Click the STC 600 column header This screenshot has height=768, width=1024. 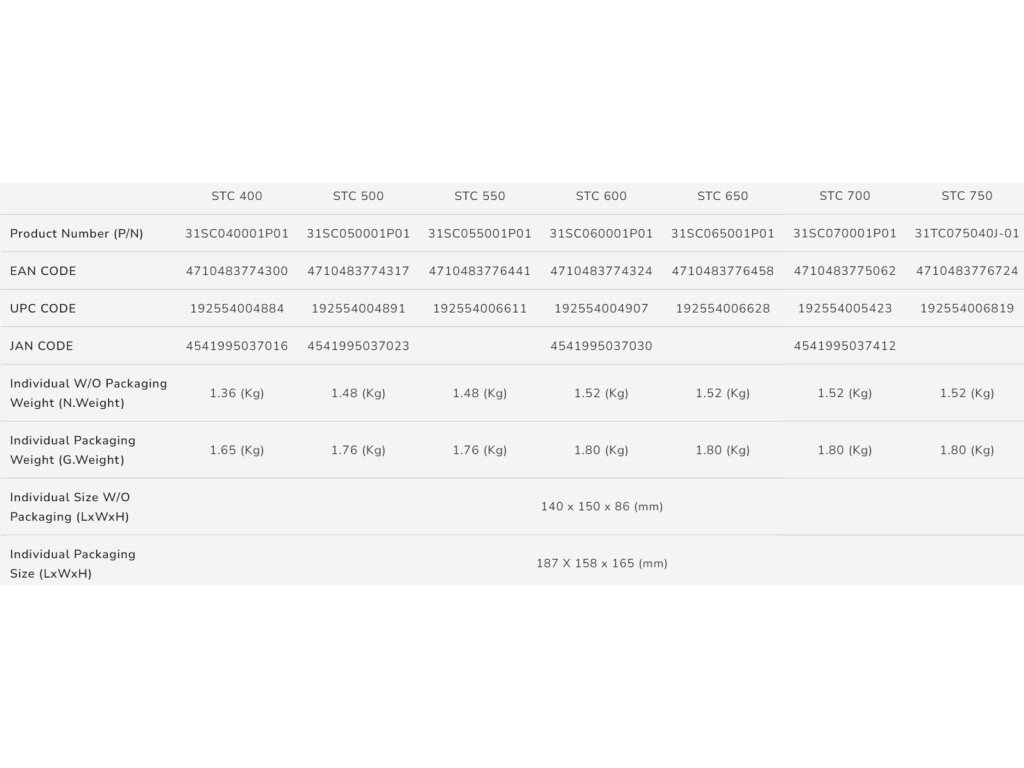601,196
